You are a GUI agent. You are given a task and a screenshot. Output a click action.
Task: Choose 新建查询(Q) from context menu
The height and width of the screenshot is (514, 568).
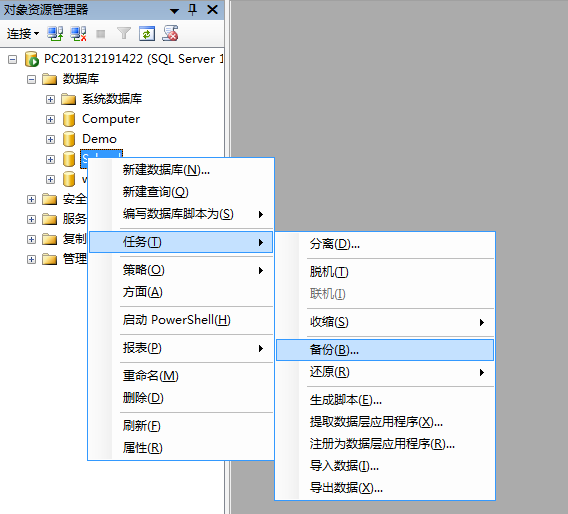[x=181, y=192]
